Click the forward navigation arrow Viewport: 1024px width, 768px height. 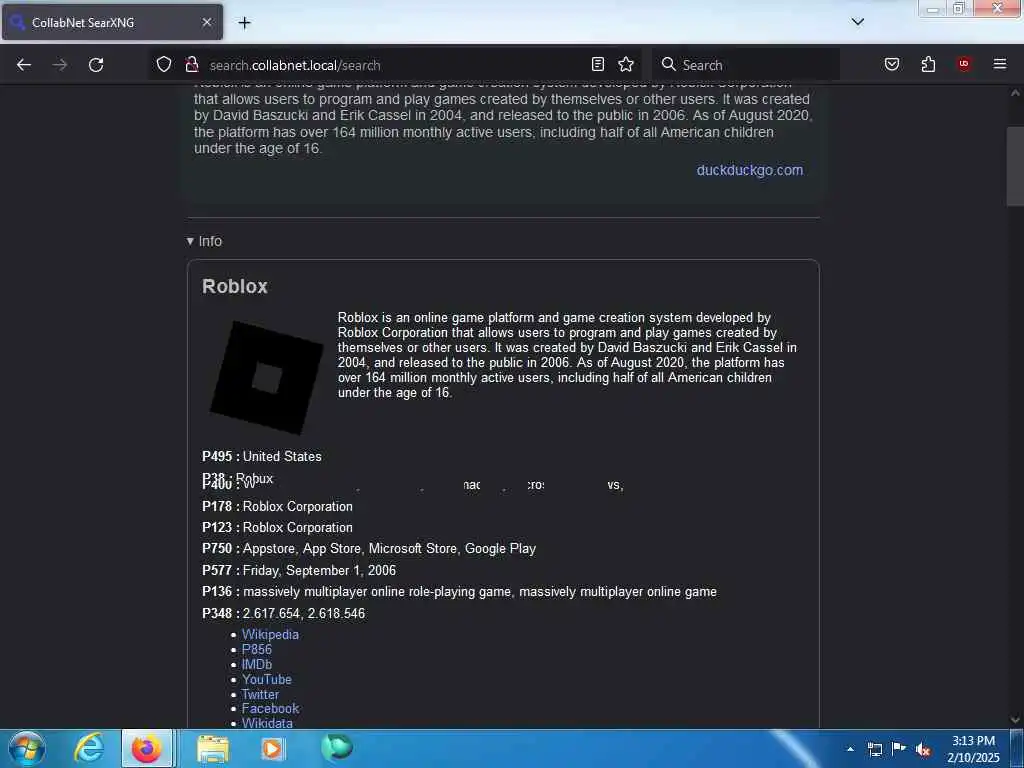click(x=60, y=65)
